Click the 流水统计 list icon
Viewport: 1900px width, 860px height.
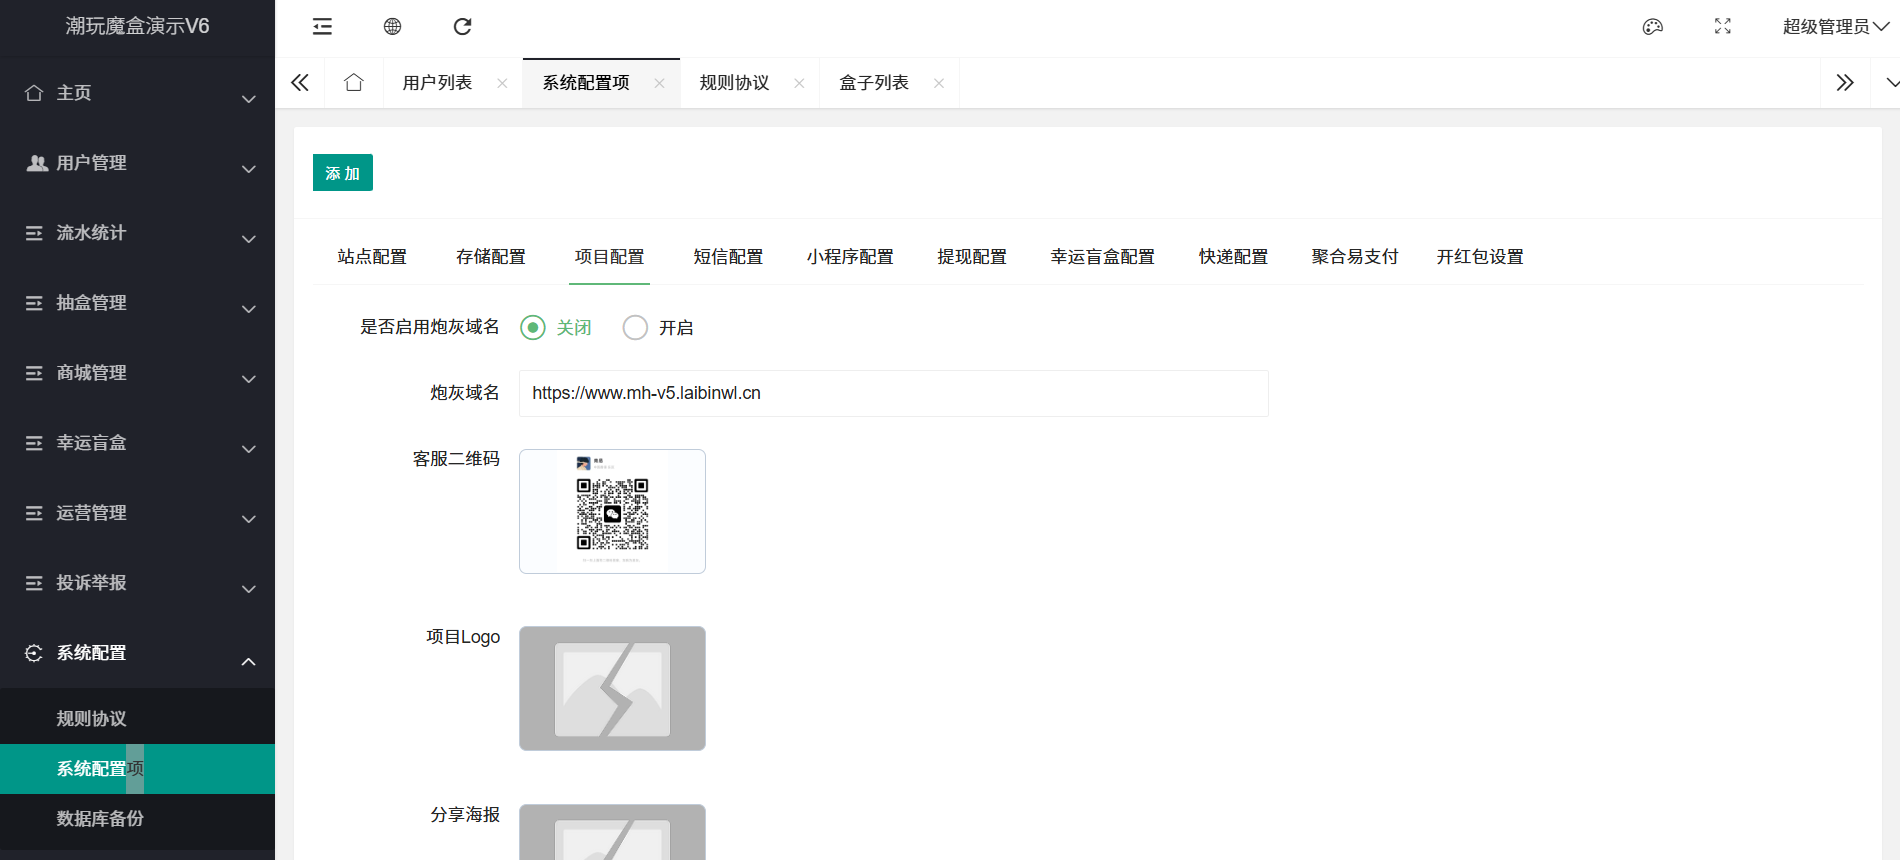pos(34,233)
